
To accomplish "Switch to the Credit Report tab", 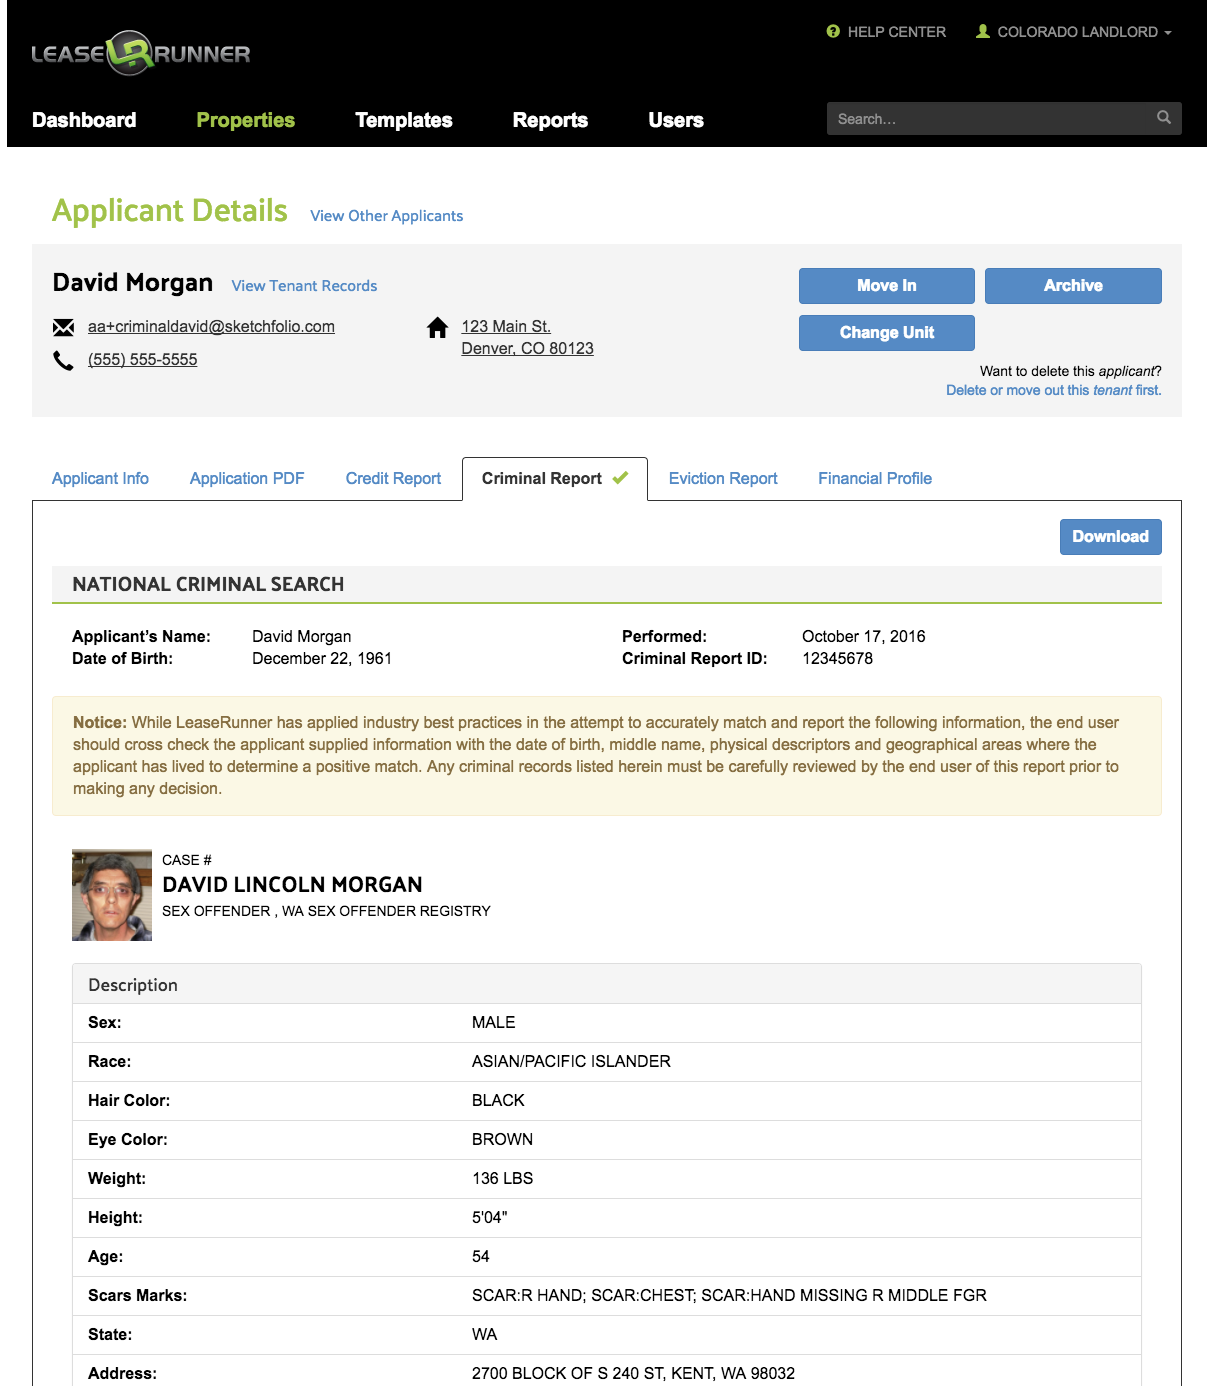I will [393, 478].
